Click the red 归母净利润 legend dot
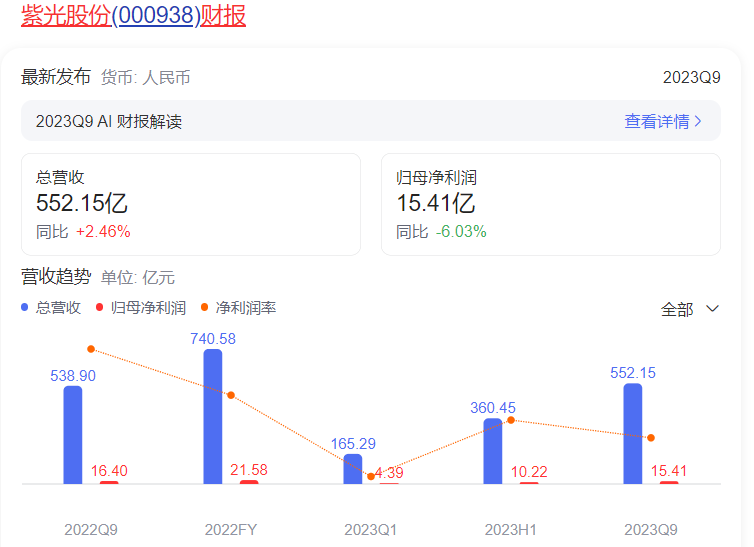 (100, 307)
